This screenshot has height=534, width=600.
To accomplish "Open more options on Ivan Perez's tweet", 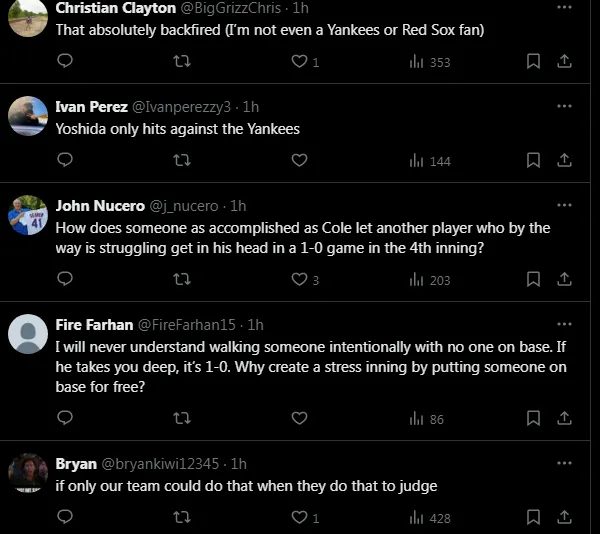I will (x=564, y=106).
